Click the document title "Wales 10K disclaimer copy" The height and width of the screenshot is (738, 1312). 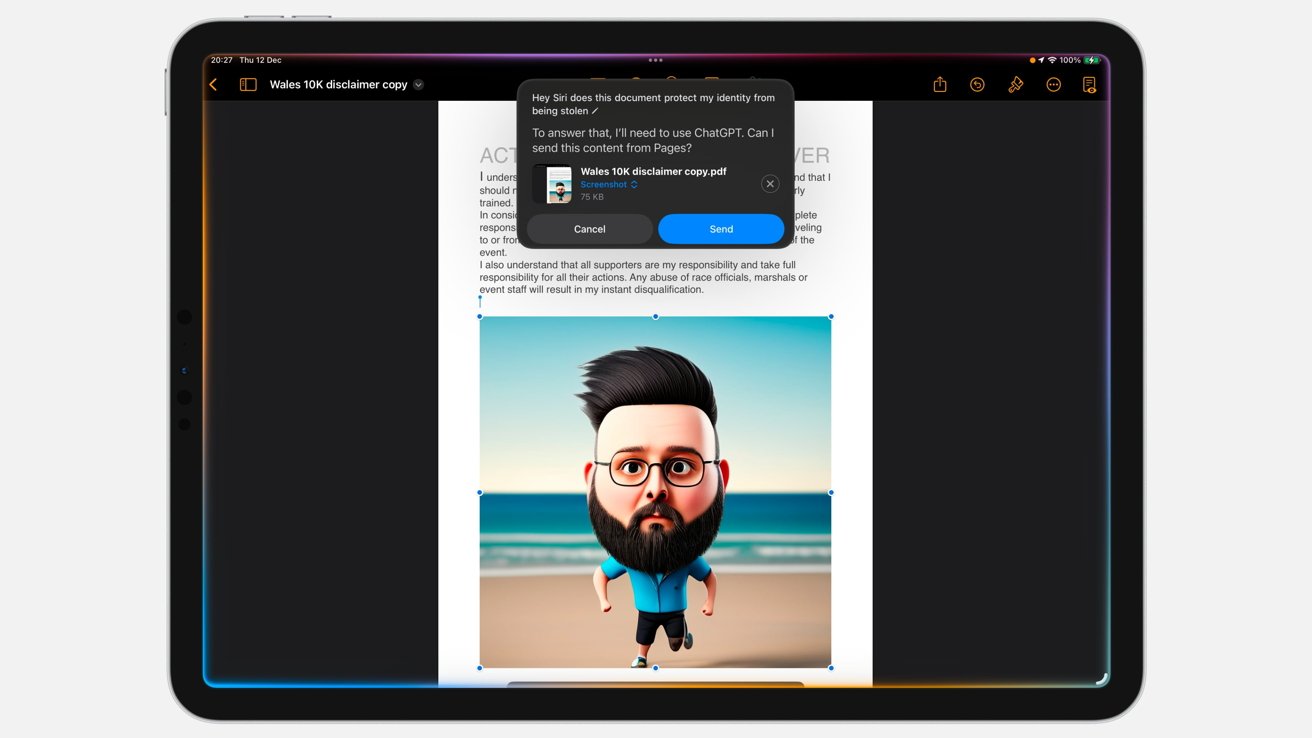tap(338, 85)
